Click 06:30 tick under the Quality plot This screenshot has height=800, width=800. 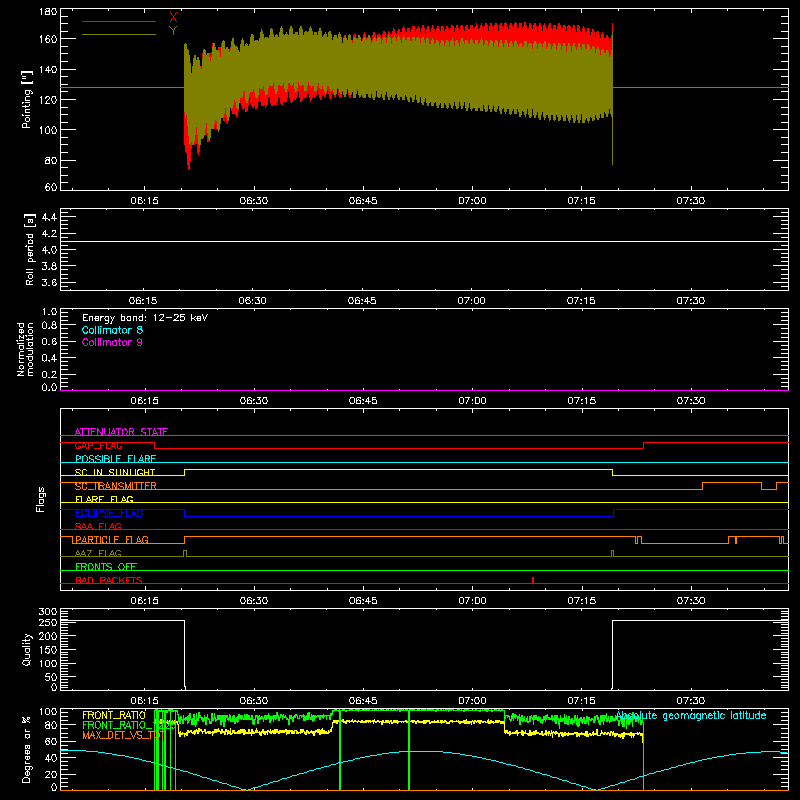point(254,701)
